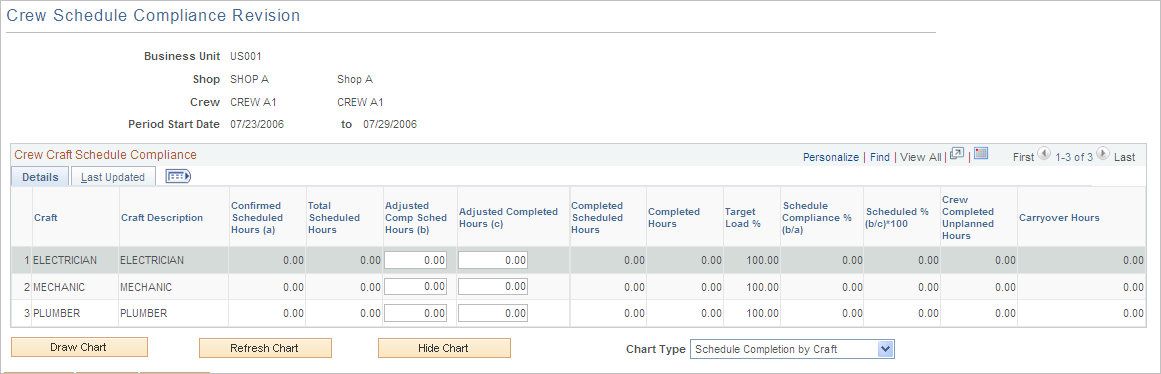The image size is (1161, 374).
Task: Click the Period Start Date 07/23/2006
Action: pyautogui.click(x=257, y=124)
